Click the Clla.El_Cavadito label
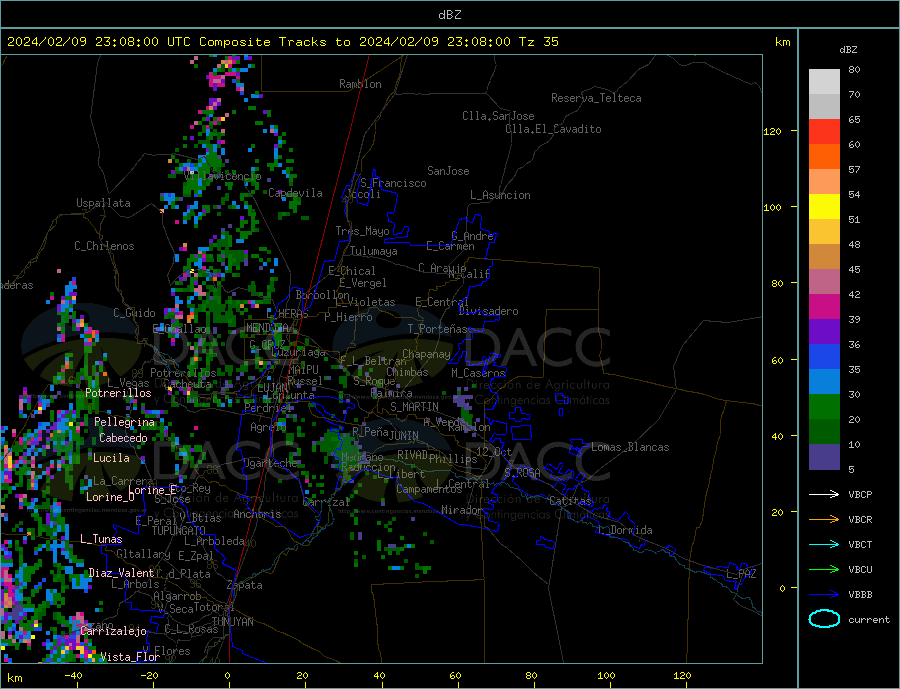The image size is (900, 689). coord(553,129)
